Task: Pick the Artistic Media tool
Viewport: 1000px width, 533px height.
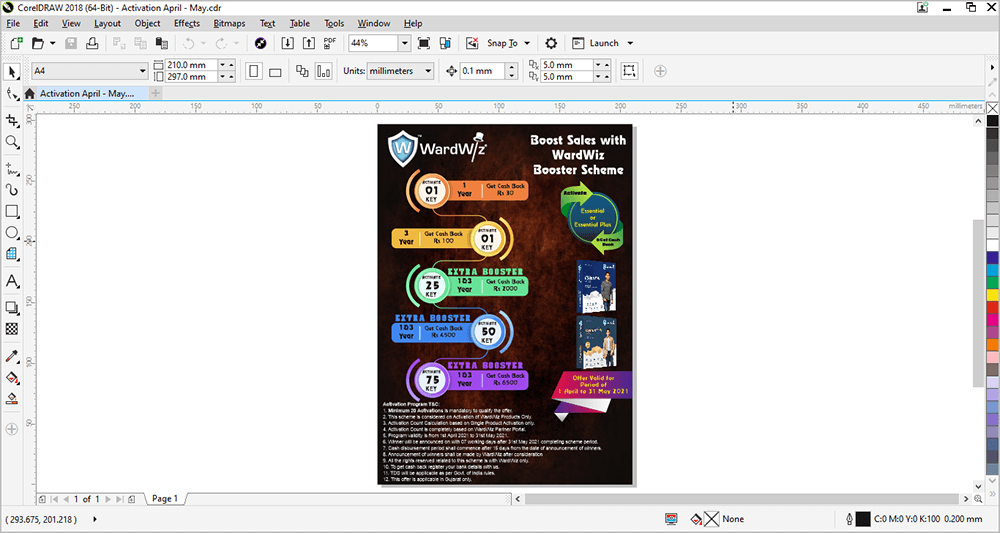Action: [11, 190]
